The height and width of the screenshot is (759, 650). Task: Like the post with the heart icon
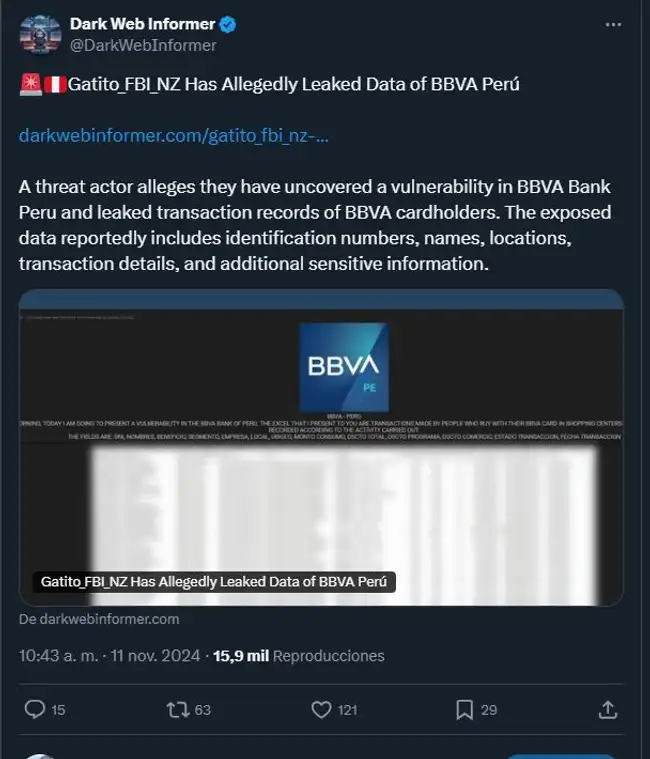click(321, 710)
